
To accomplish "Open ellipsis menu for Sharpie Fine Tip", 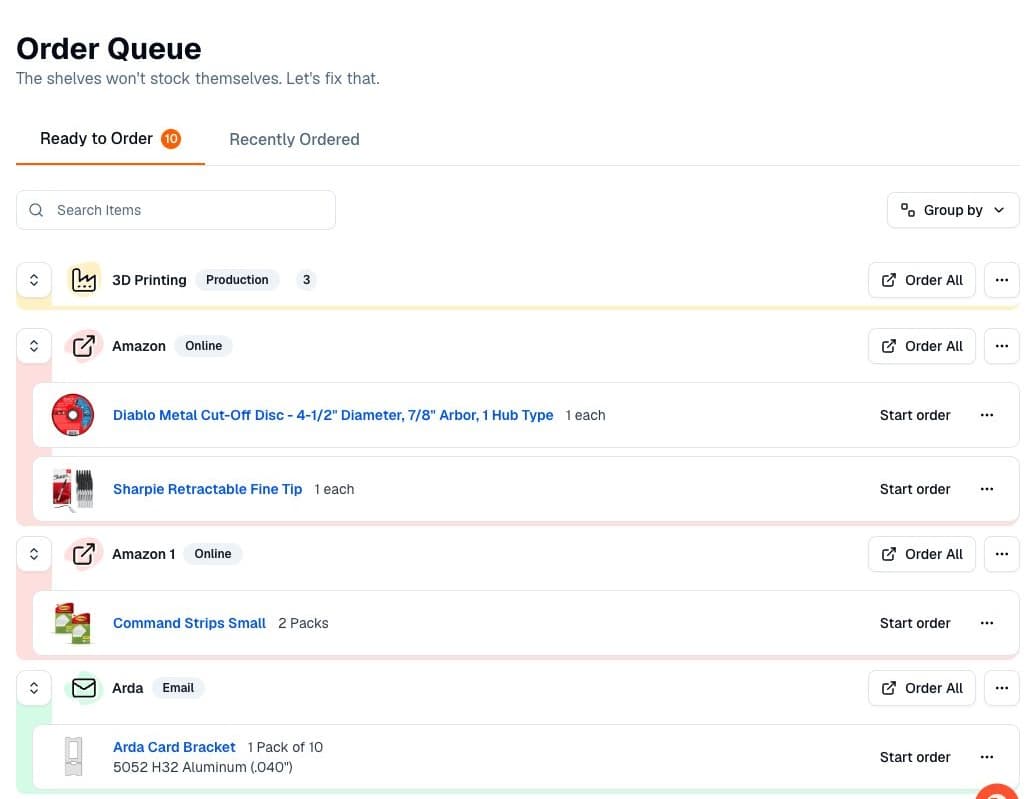I will [x=987, y=489].
